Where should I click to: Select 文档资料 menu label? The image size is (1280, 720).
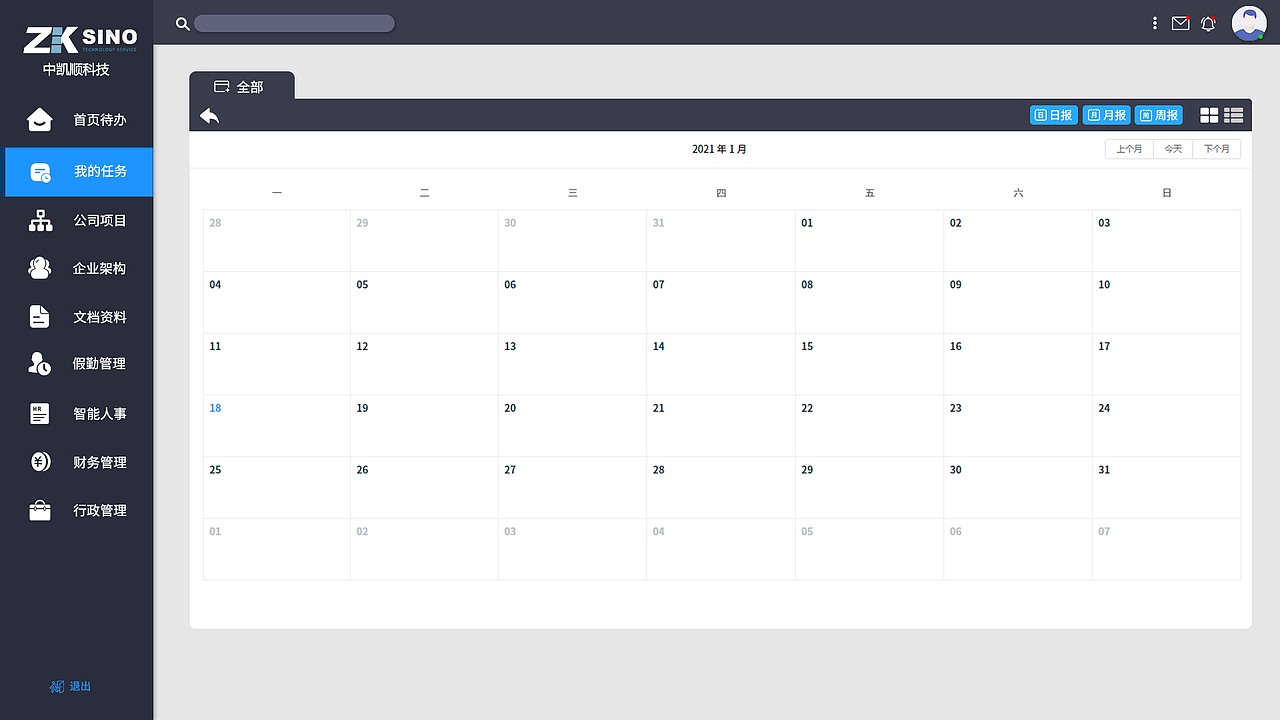coord(100,317)
